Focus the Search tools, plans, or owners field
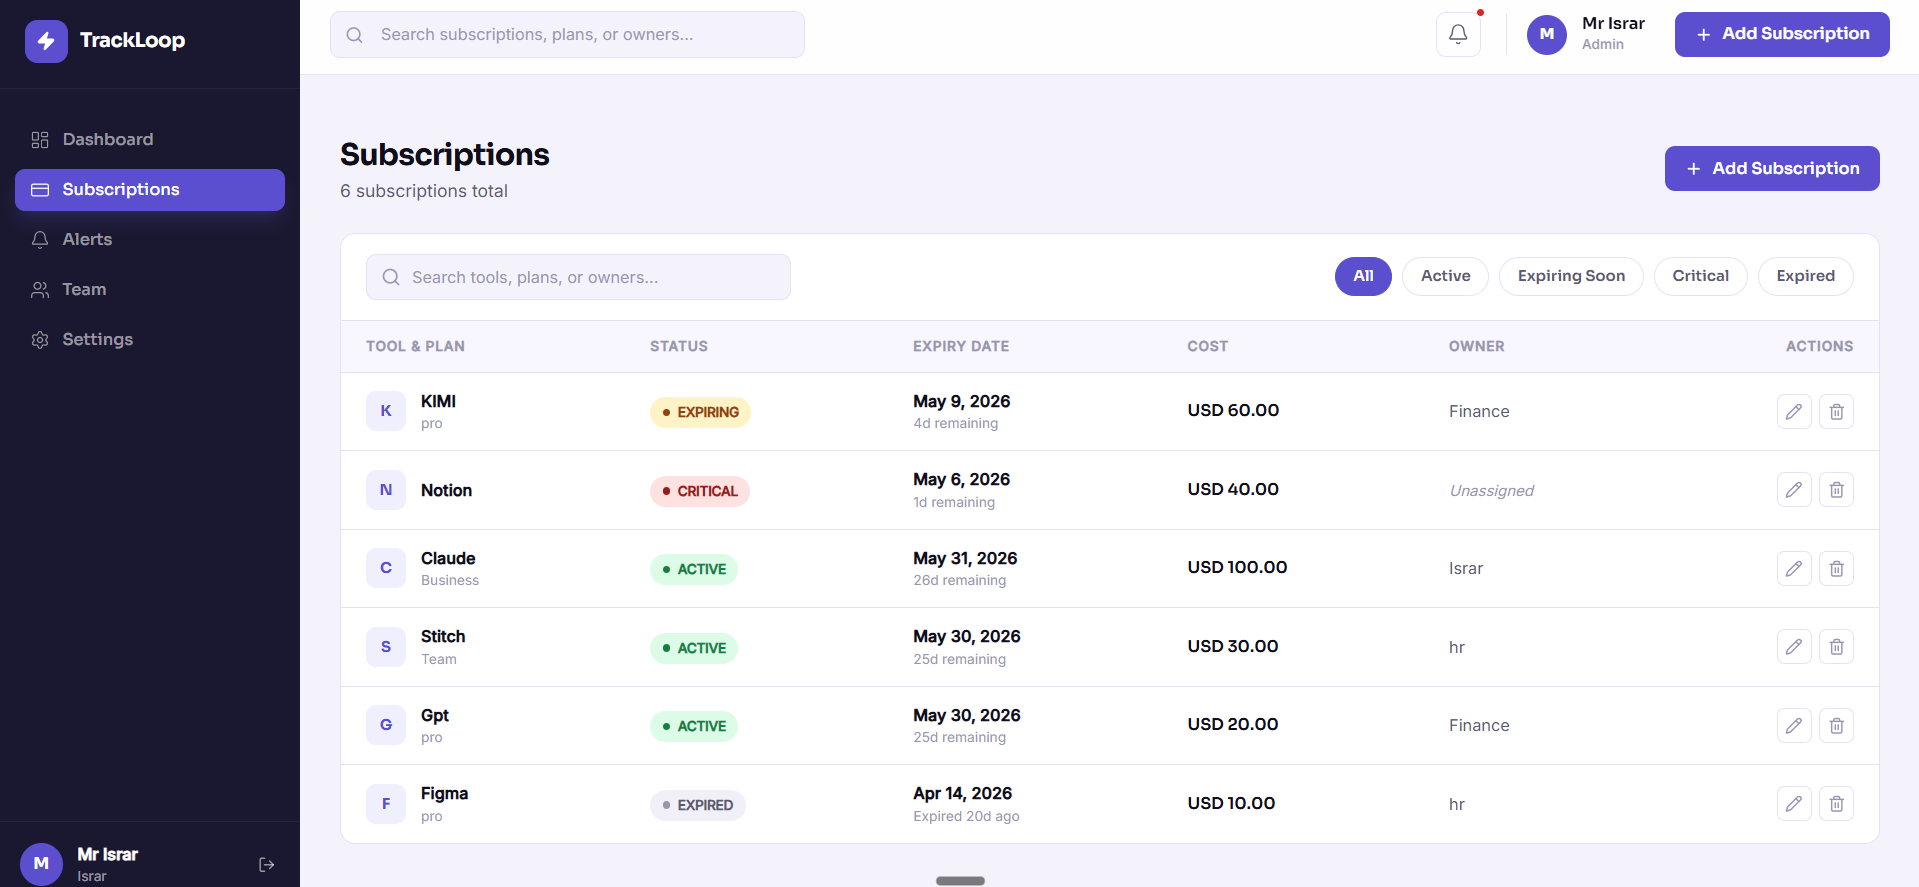1919x887 pixels. click(578, 277)
